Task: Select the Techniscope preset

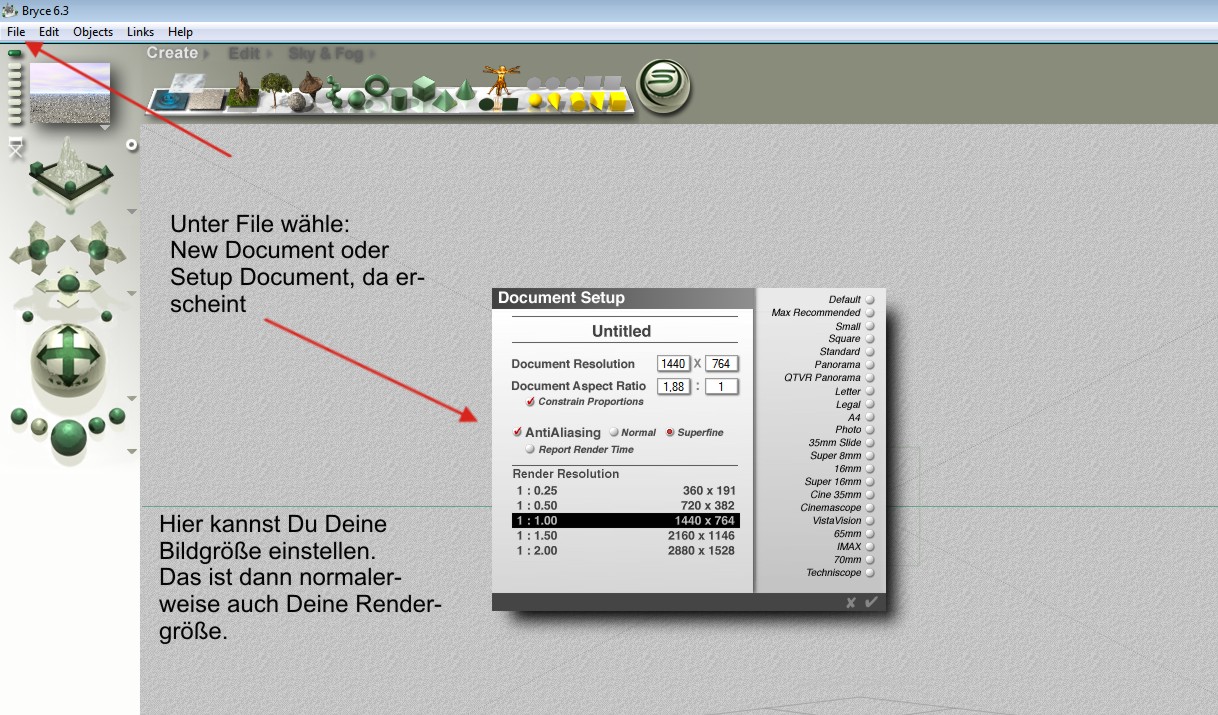Action: click(869, 573)
